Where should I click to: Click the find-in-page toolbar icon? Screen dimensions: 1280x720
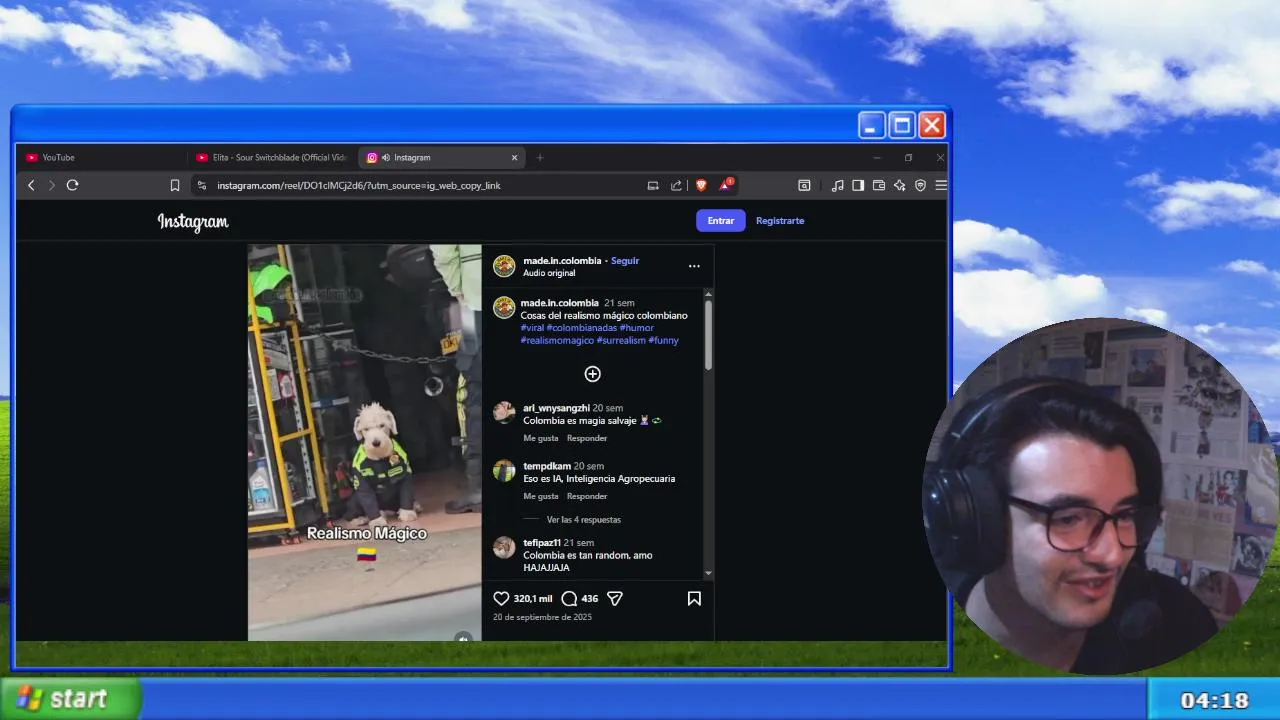coord(804,185)
